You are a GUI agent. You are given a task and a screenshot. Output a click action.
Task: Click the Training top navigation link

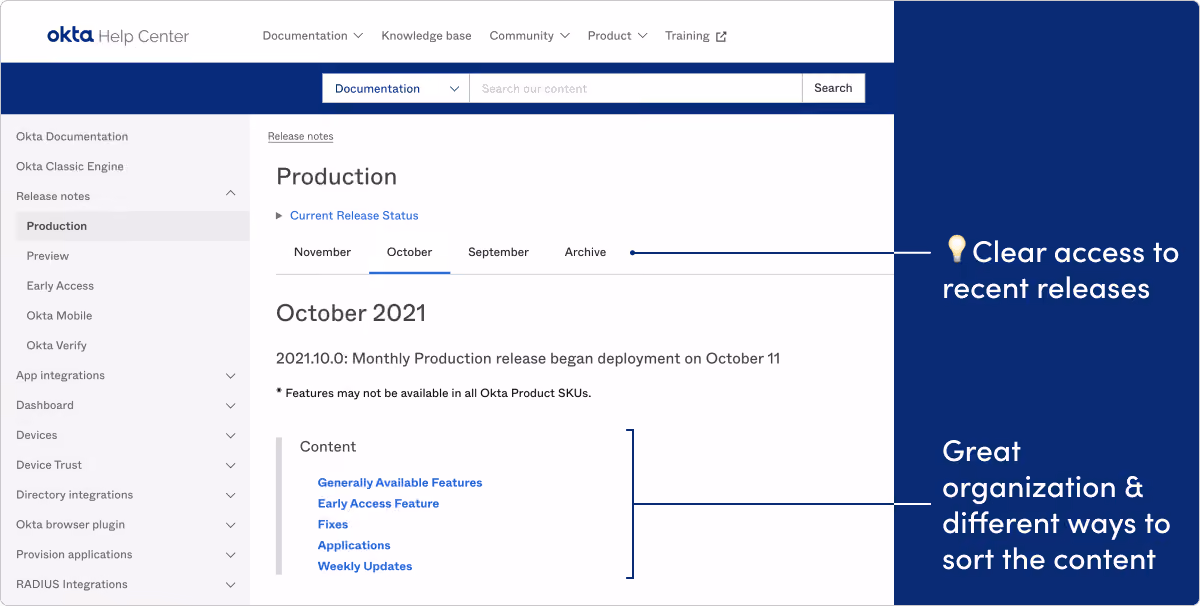coord(687,36)
